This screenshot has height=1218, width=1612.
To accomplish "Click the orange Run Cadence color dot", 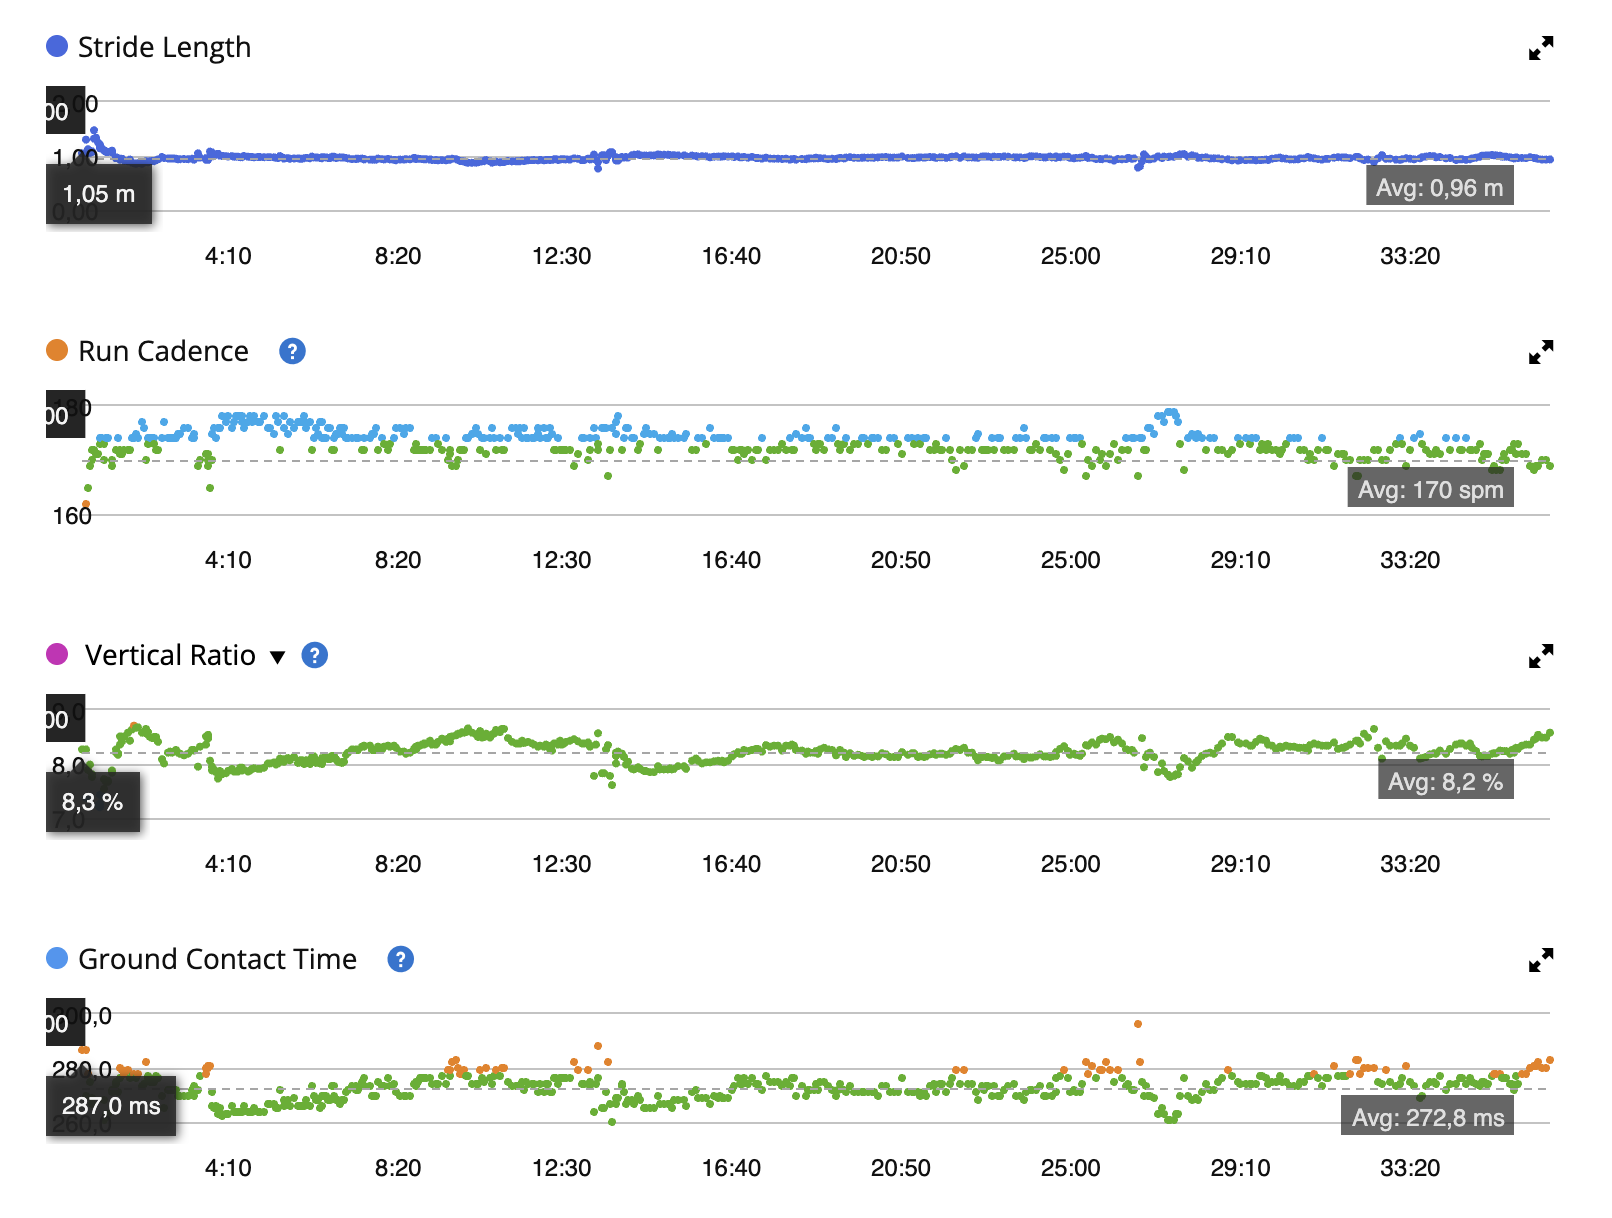I will tap(57, 350).
